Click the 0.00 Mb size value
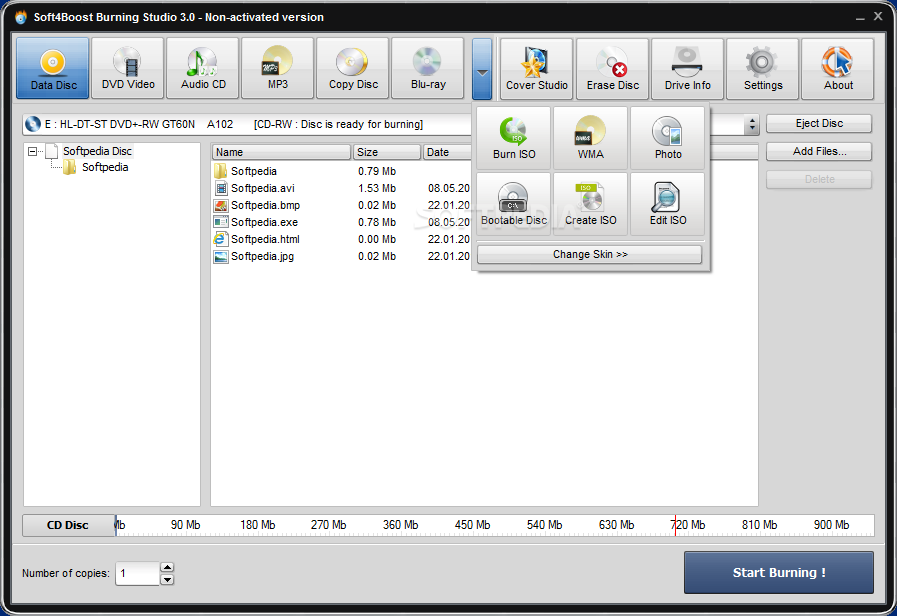Screen dimensions: 897x616 point(377,239)
